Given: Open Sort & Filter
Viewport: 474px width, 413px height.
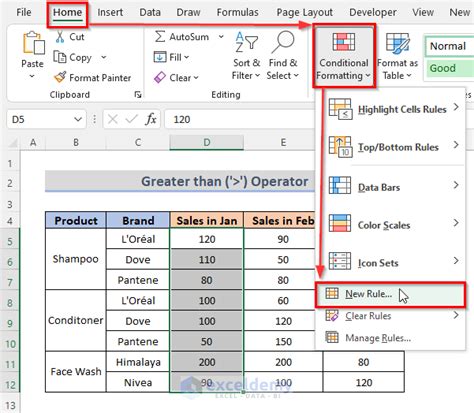Looking at the screenshot, I should (246, 55).
